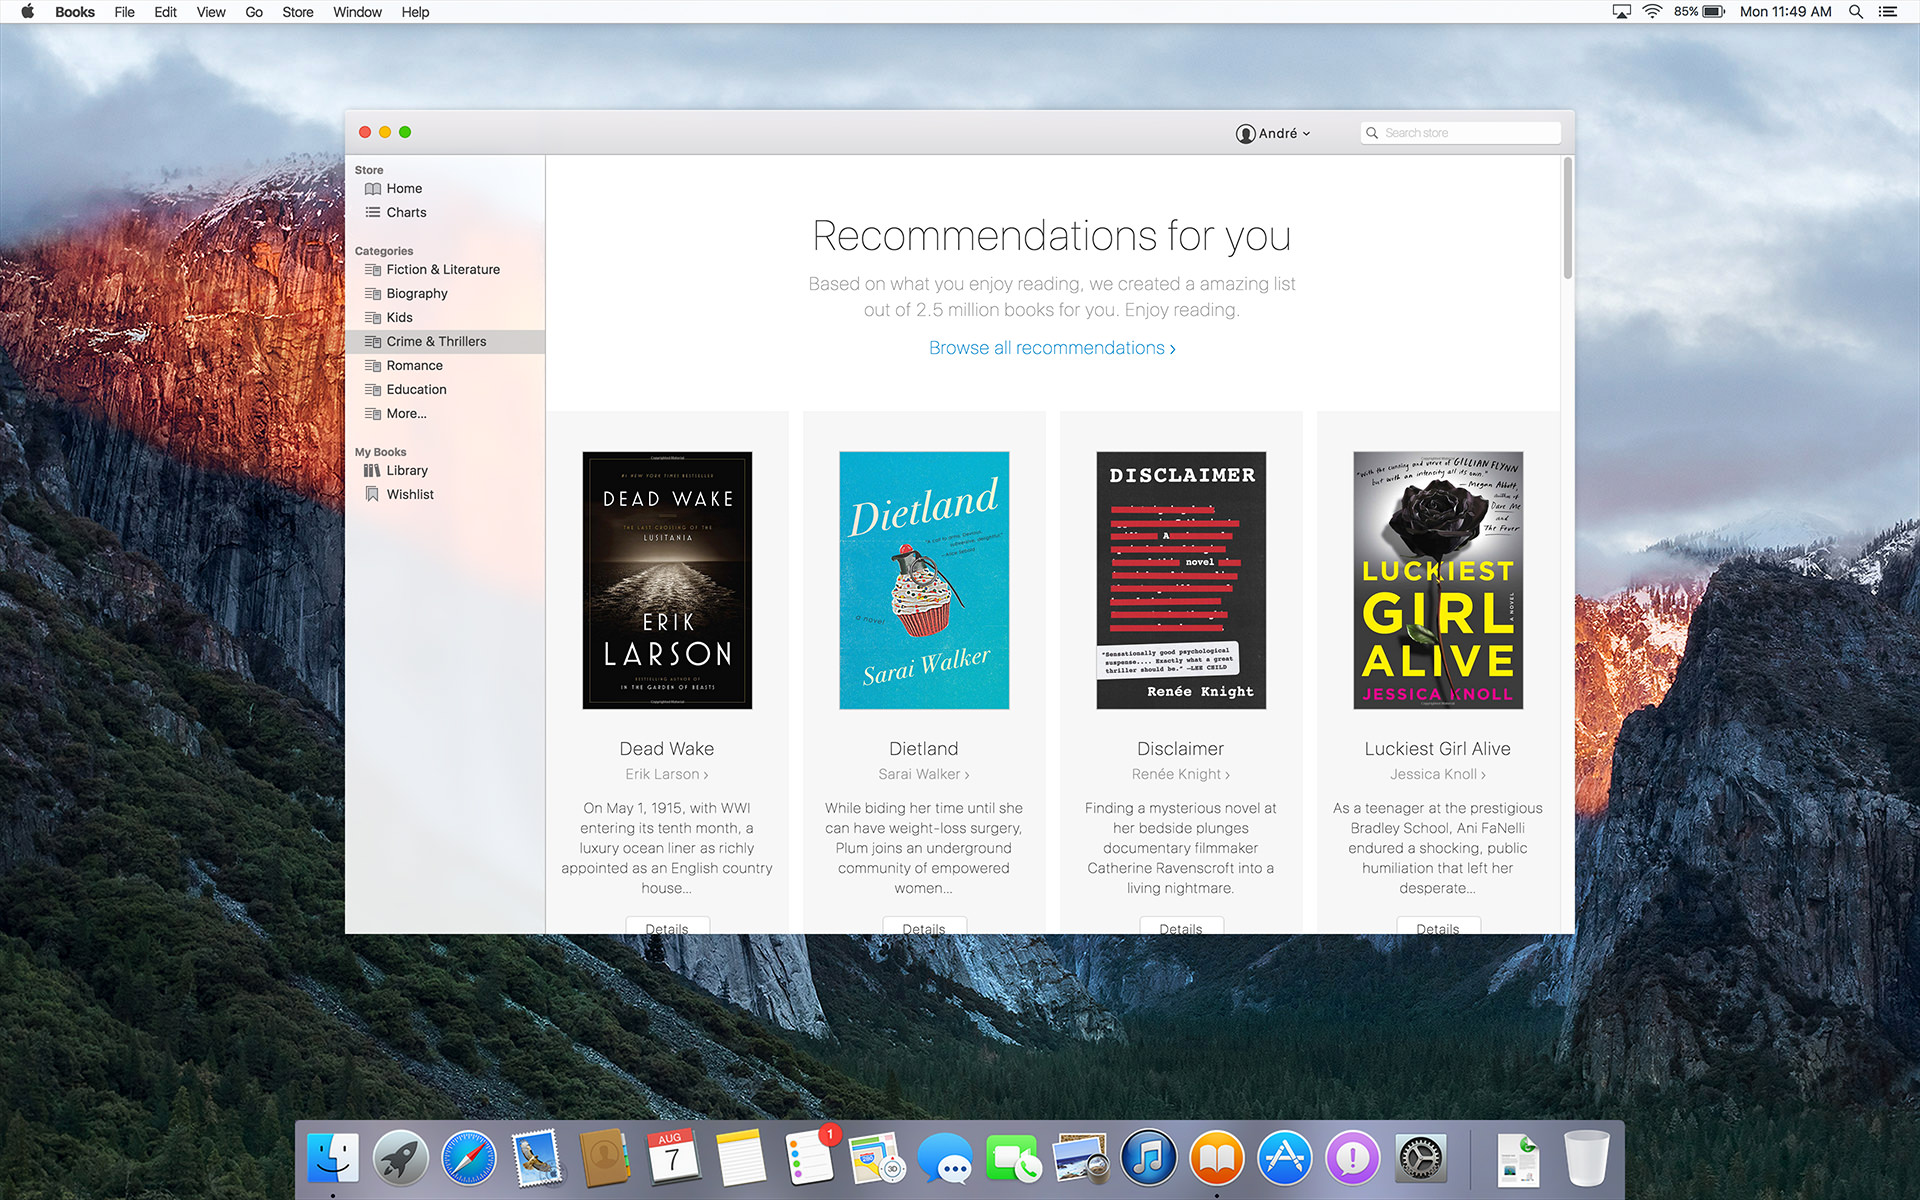Open the Charts list in sidebar
This screenshot has height=1200, width=1920.
coord(445,212)
